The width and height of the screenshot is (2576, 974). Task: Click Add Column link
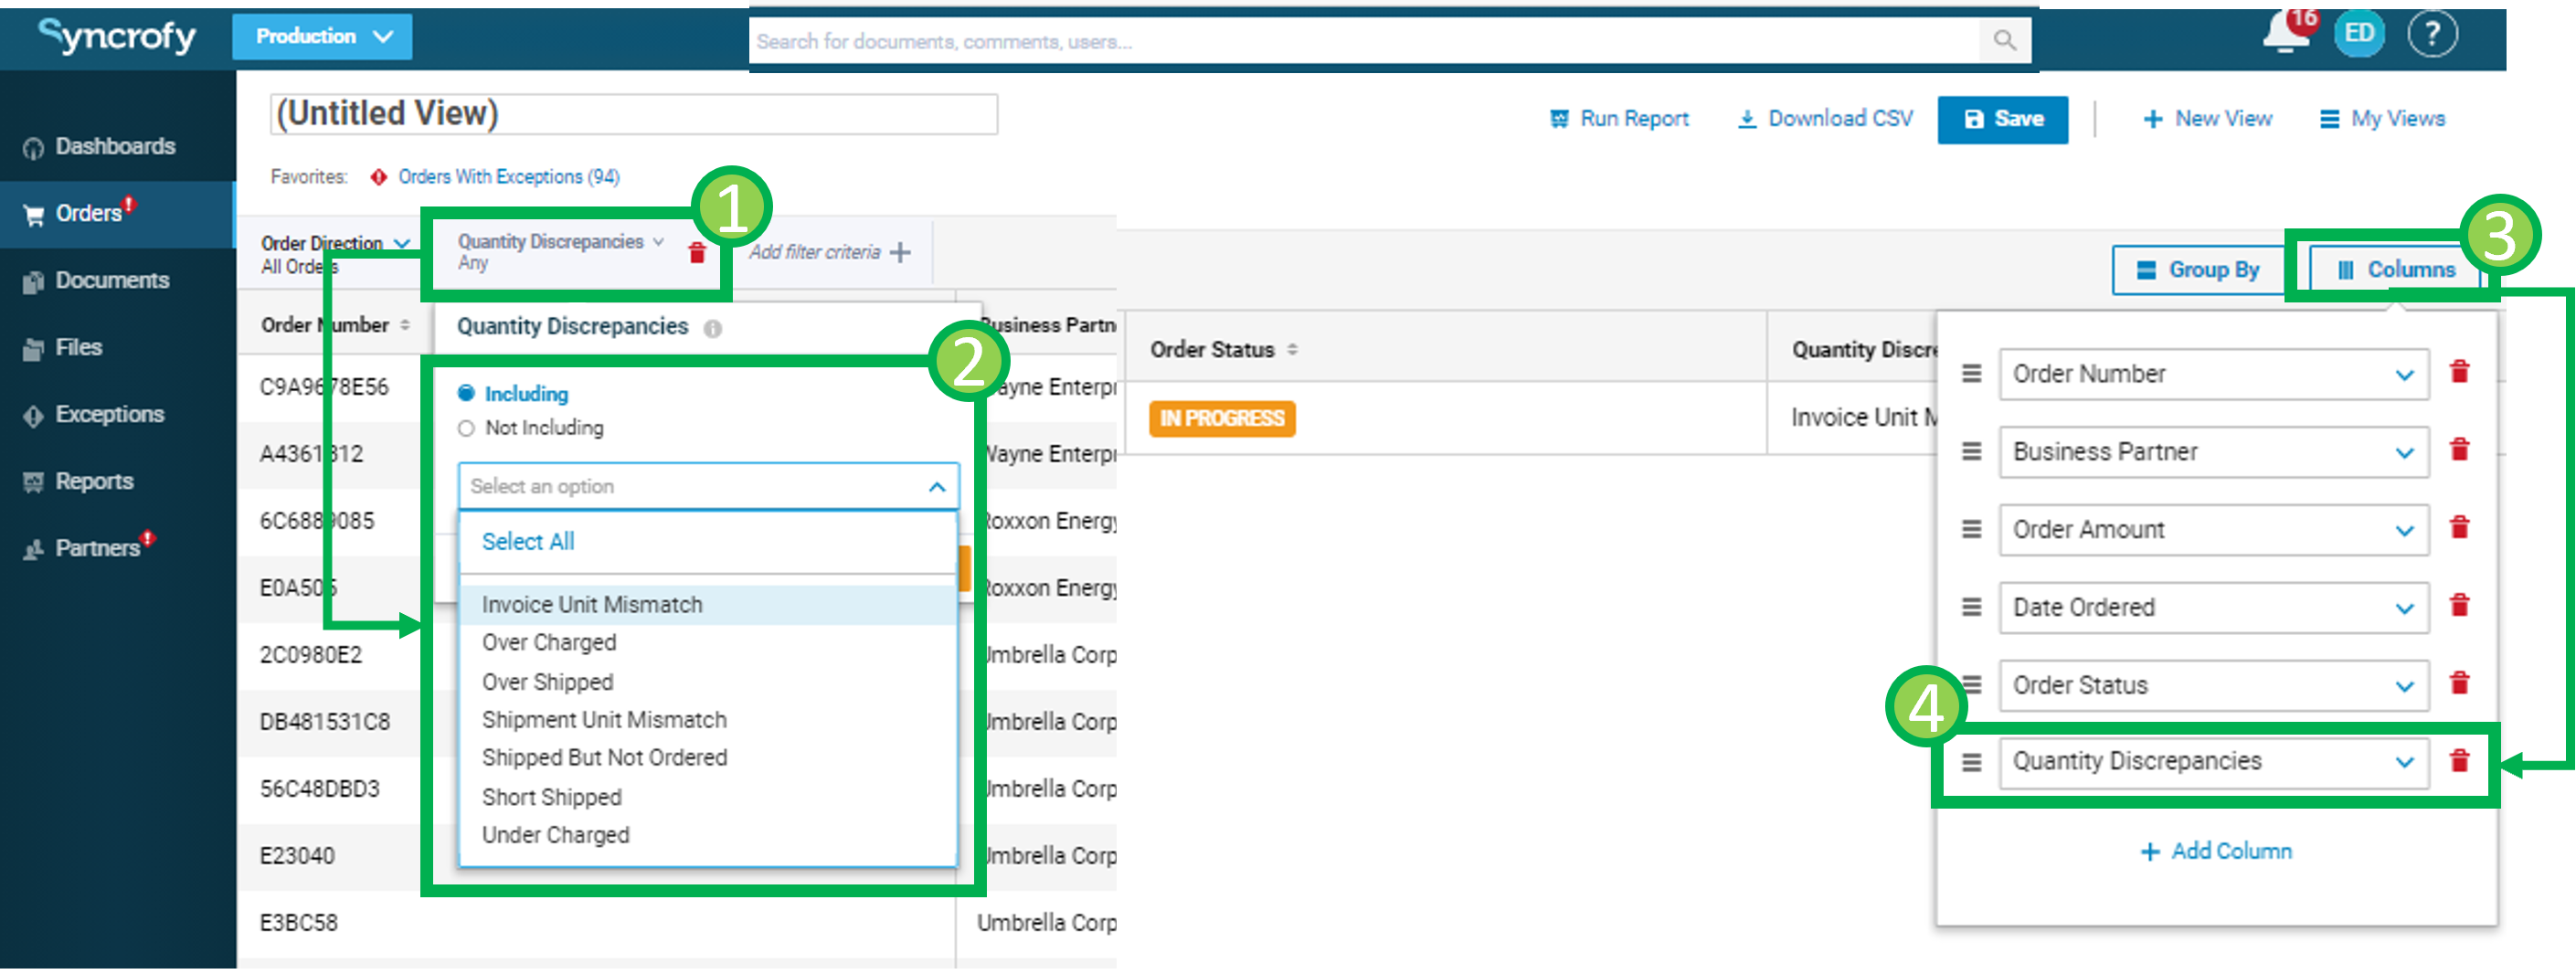click(2216, 852)
